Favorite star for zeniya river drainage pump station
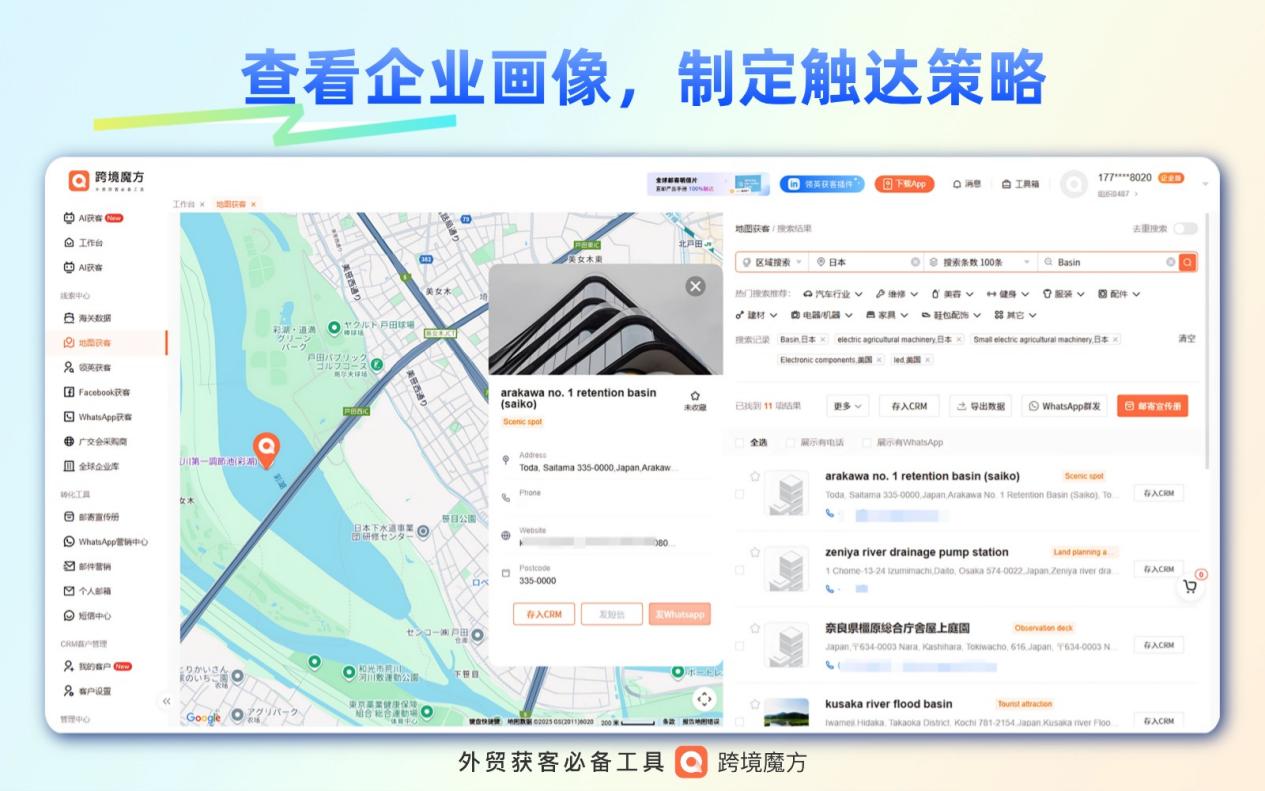This screenshot has width=1265, height=791. (755, 551)
